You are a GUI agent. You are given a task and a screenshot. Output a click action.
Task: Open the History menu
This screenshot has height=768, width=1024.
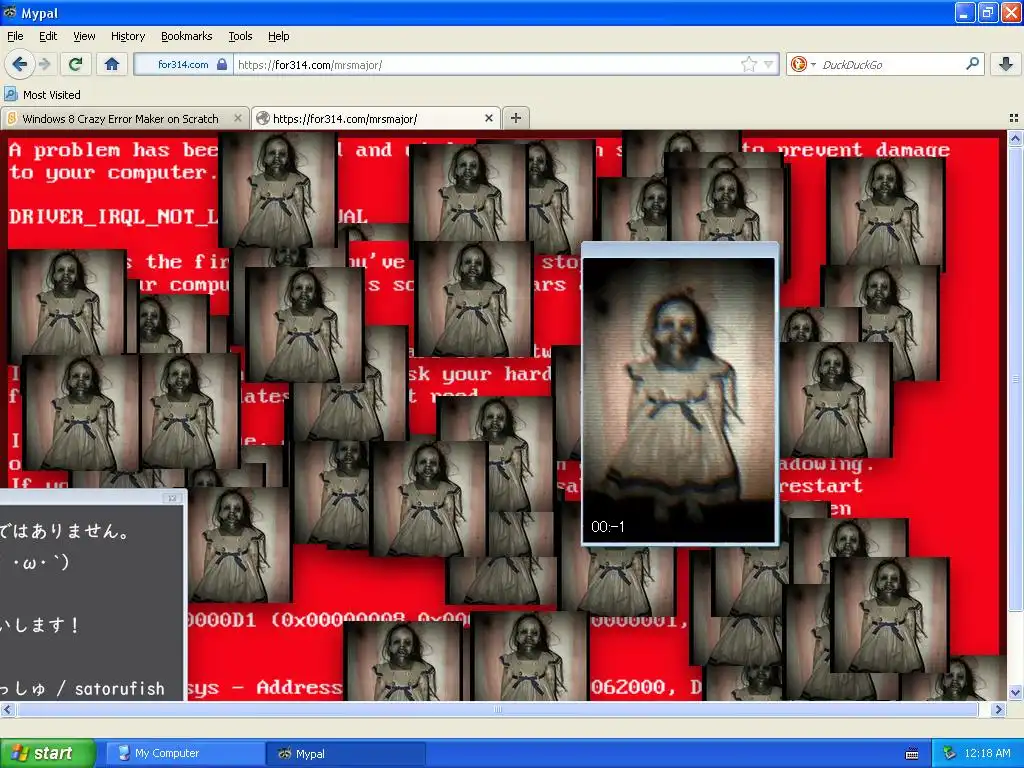(x=127, y=36)
